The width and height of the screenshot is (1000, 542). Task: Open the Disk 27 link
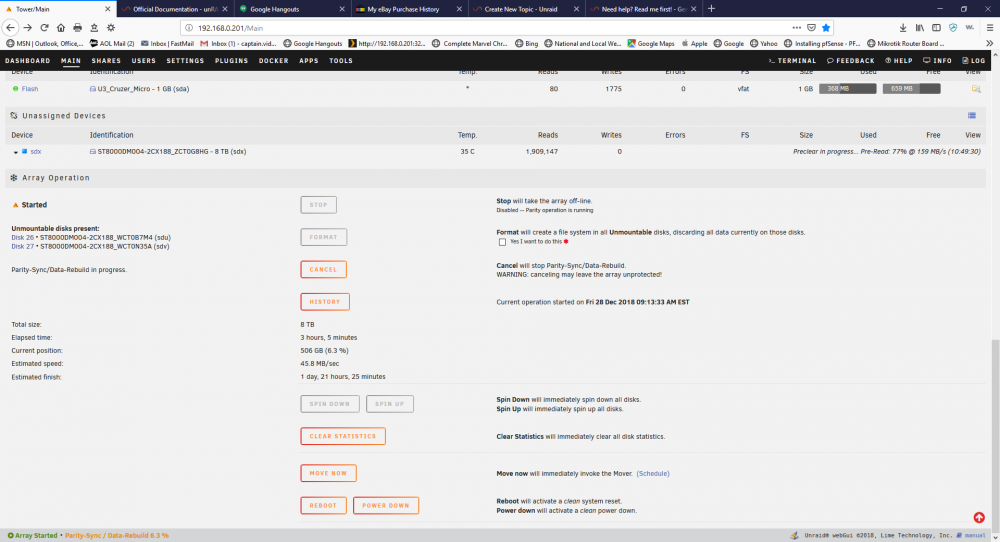point(22,246)
